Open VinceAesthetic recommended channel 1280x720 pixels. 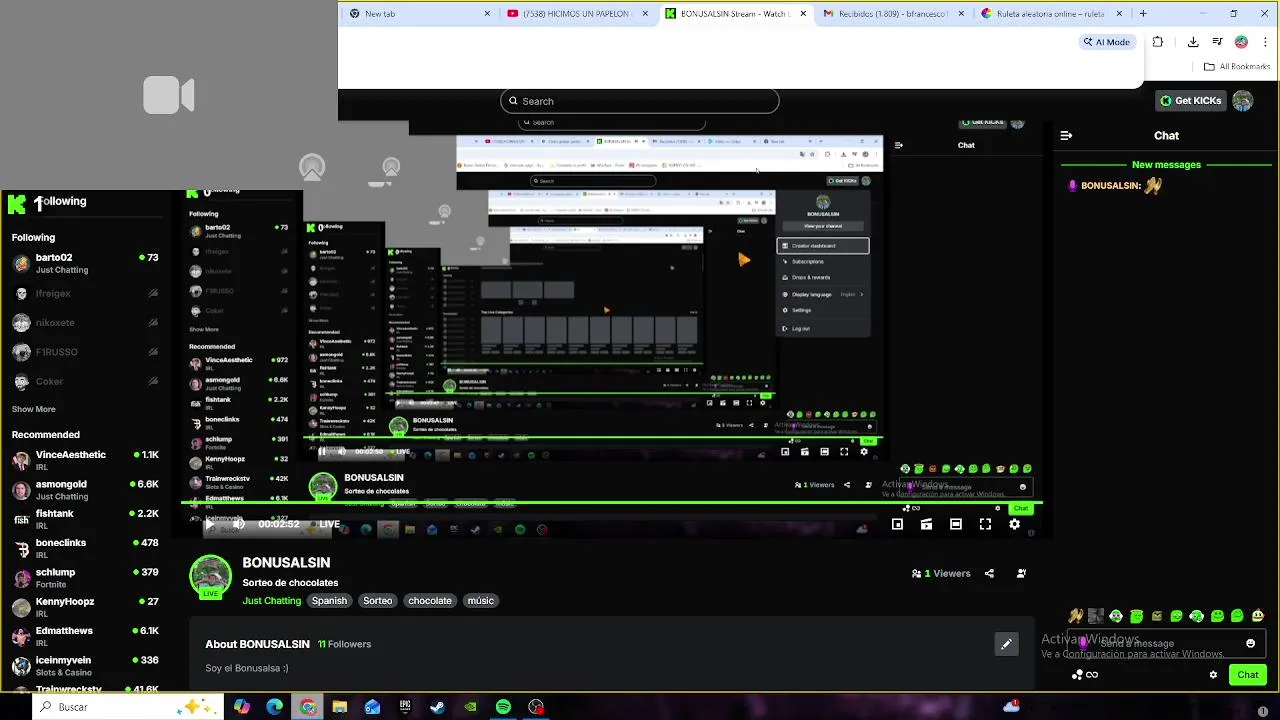(x=85, y=460)
